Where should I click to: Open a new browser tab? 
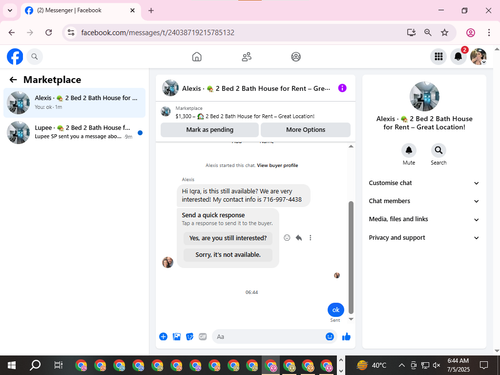[151, 11]
